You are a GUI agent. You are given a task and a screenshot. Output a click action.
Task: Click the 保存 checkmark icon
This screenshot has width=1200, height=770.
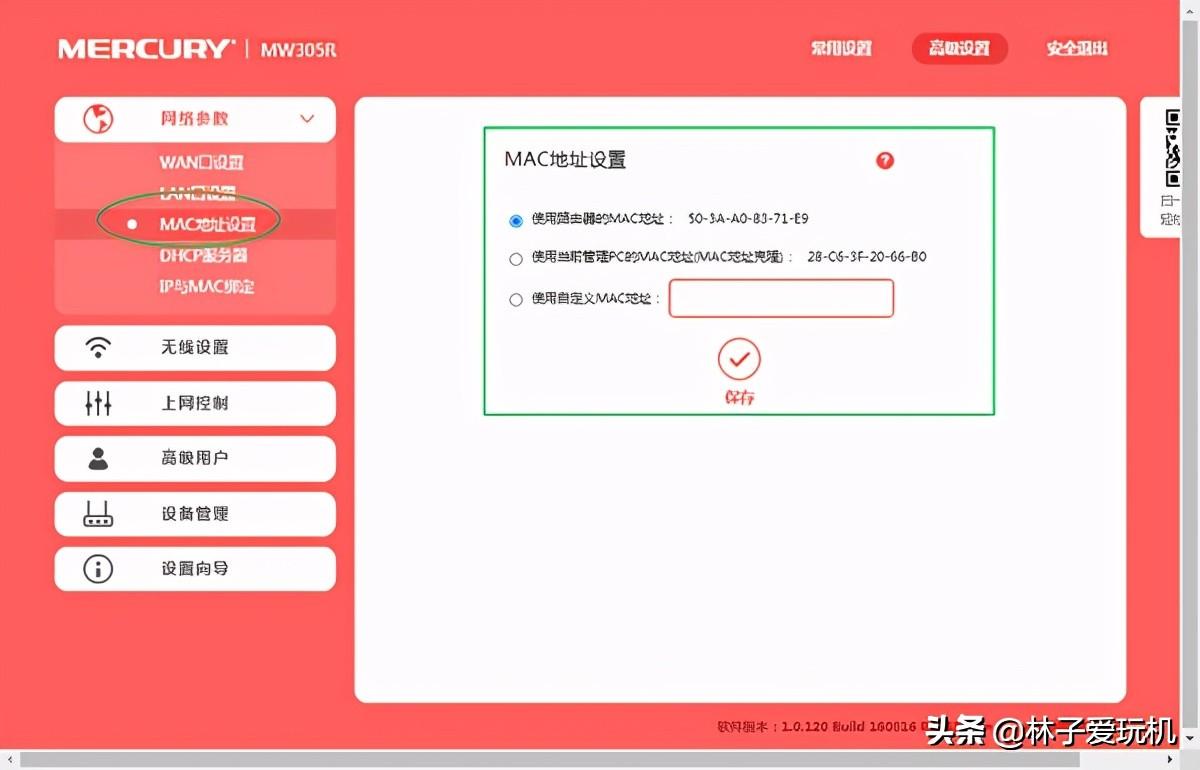click(739, 359)
